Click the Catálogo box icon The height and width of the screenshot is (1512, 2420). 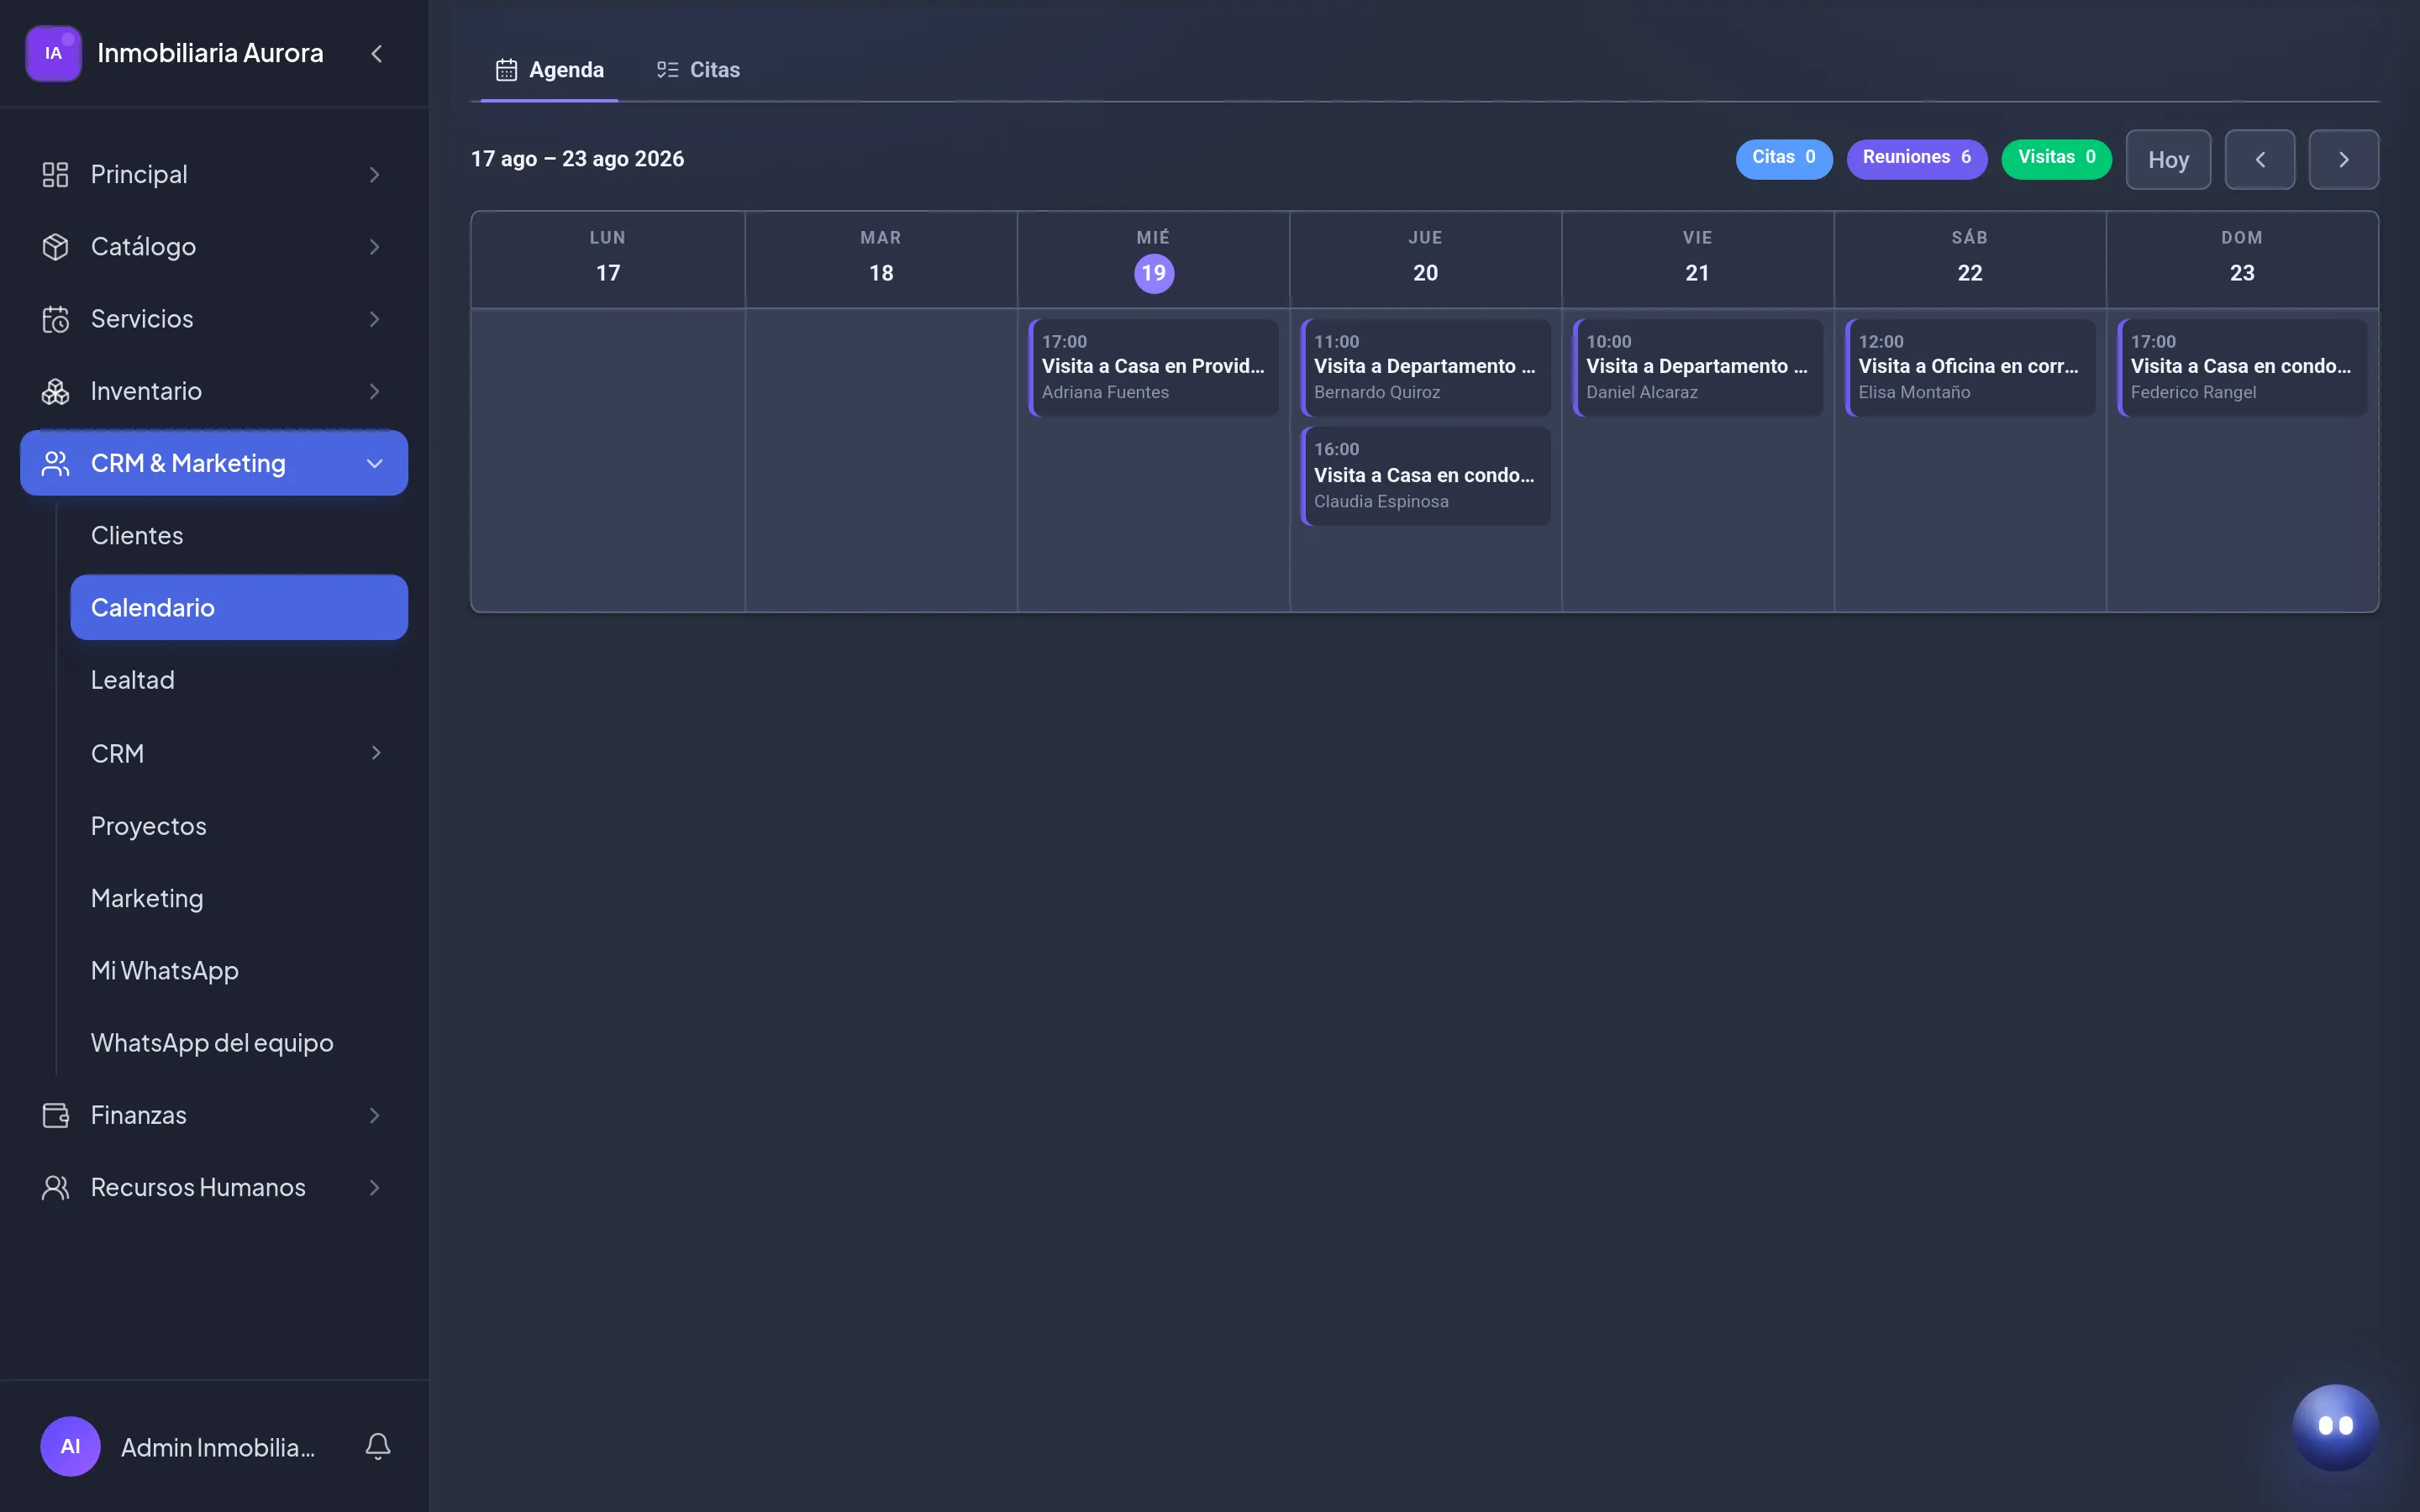pyautogui.click(x=55, y=246)
